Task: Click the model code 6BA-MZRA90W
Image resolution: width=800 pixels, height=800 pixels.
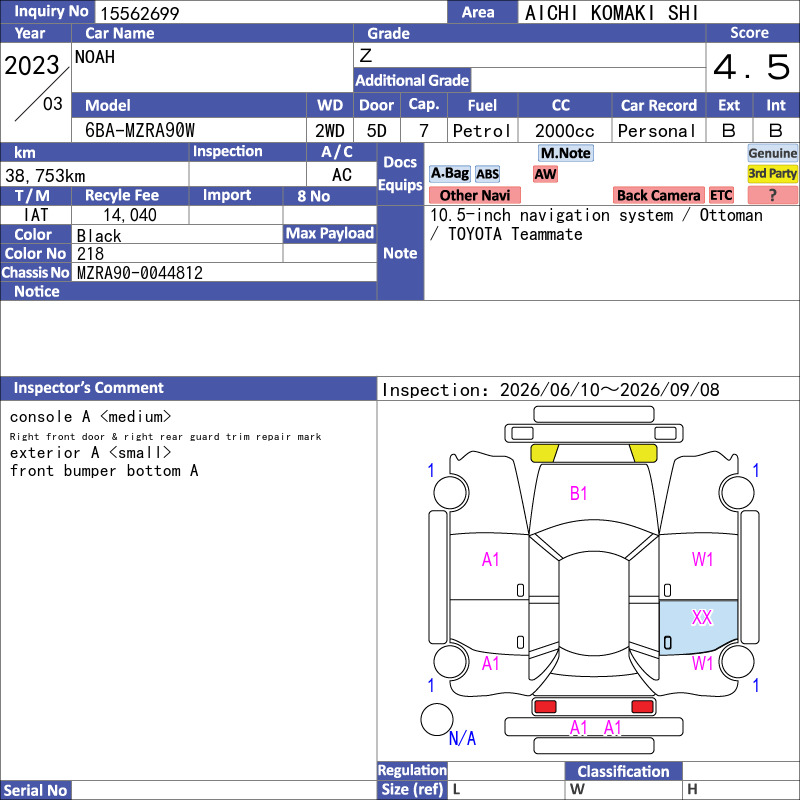Action: click(x=140, y=131)
